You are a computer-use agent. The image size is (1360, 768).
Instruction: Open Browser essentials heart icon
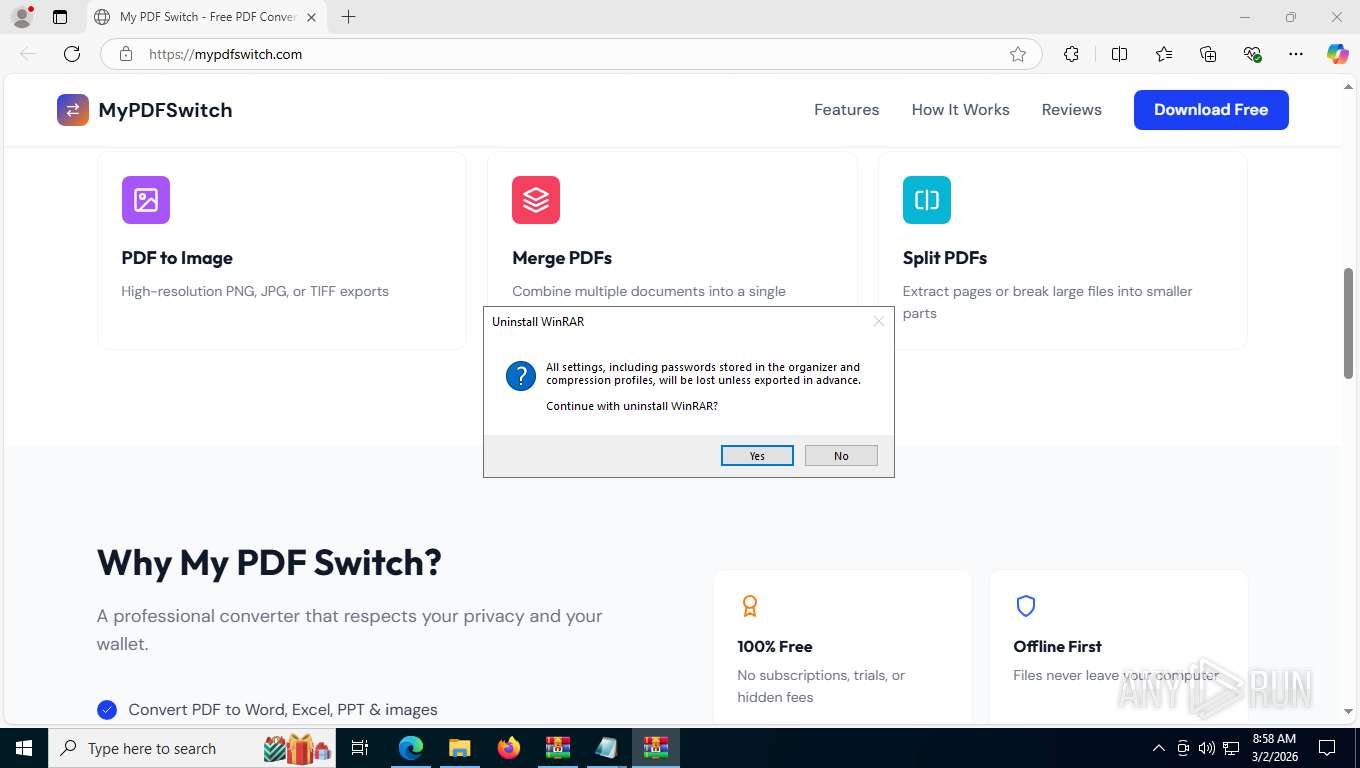(x=1252, y=54)
